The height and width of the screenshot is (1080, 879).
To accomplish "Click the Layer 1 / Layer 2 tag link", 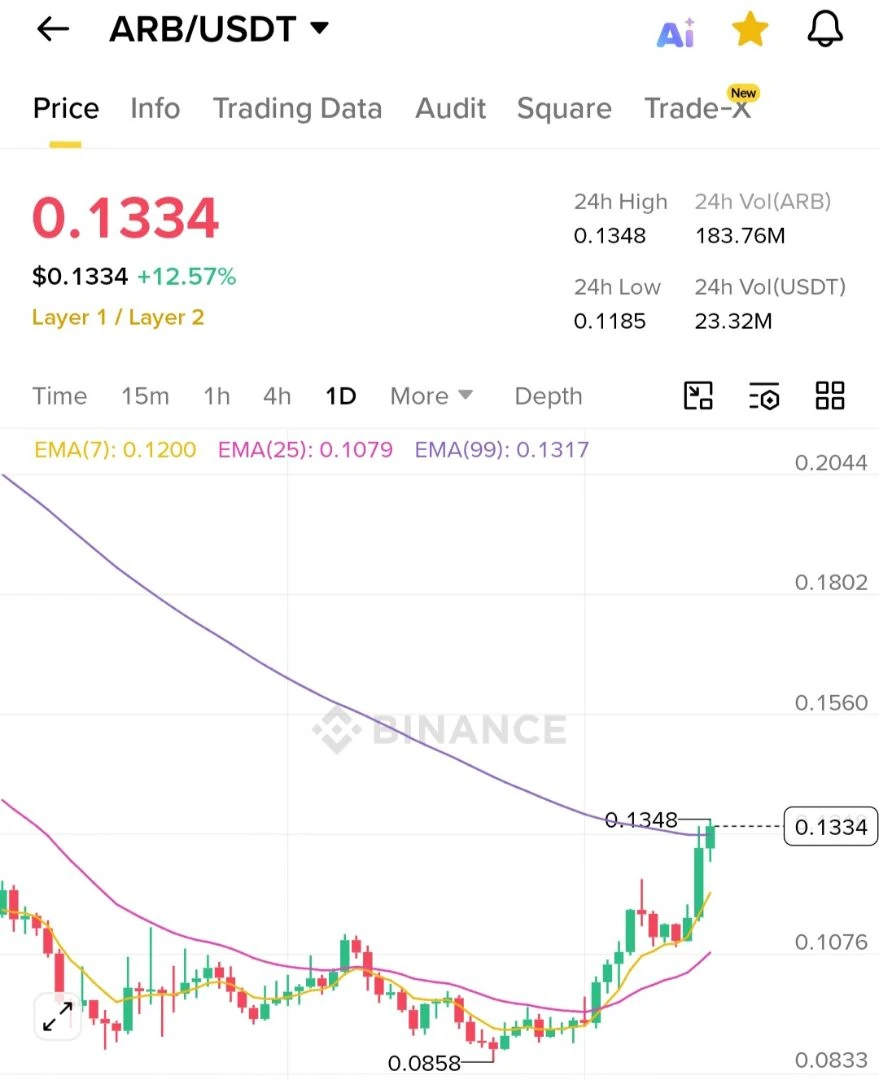I will [x=118, y=317].
